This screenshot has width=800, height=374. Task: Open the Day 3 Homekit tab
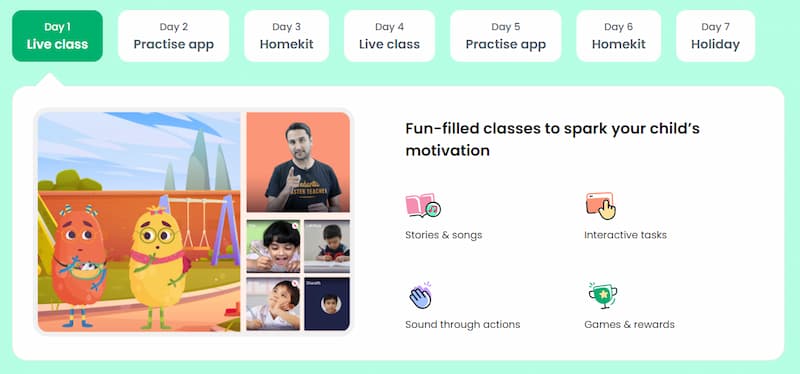pyautogui.click(x=286, y=36)
